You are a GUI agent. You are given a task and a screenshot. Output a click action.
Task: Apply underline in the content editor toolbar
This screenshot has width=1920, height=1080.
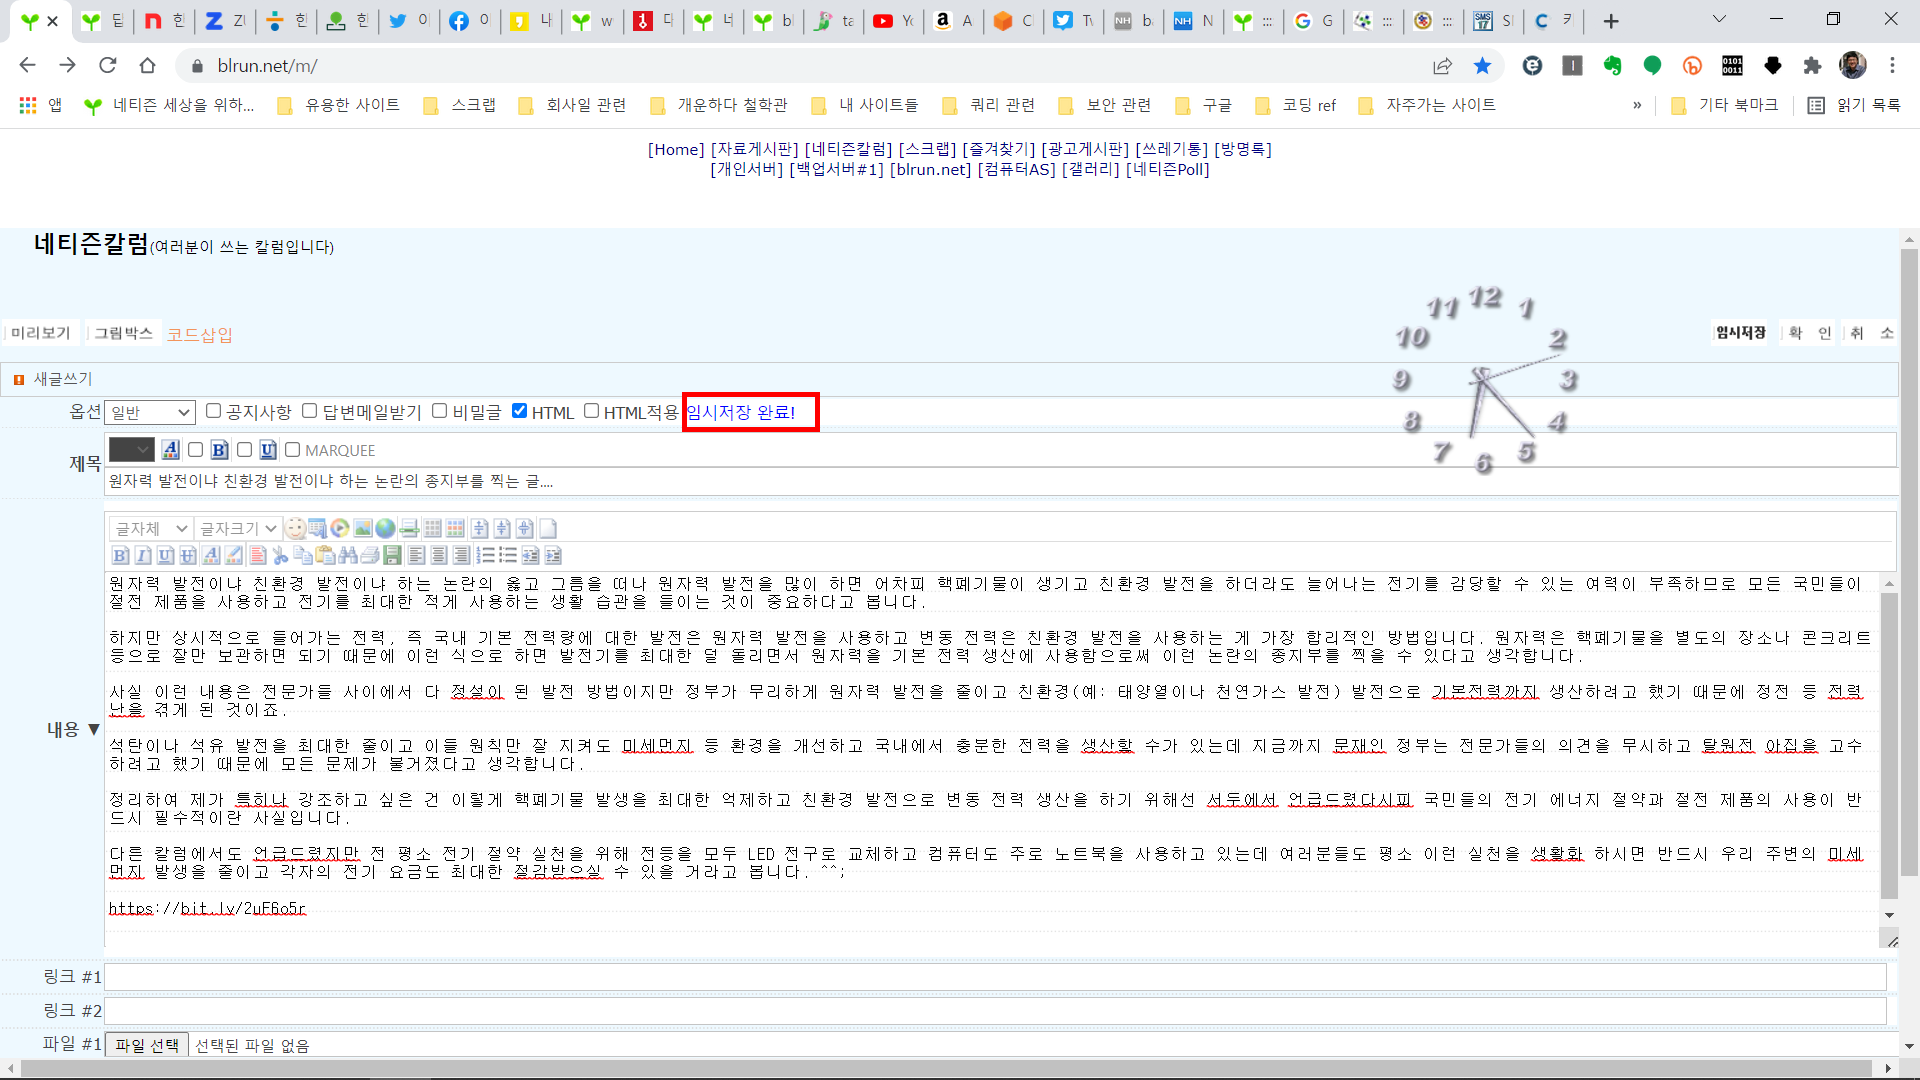pos(165,555)
